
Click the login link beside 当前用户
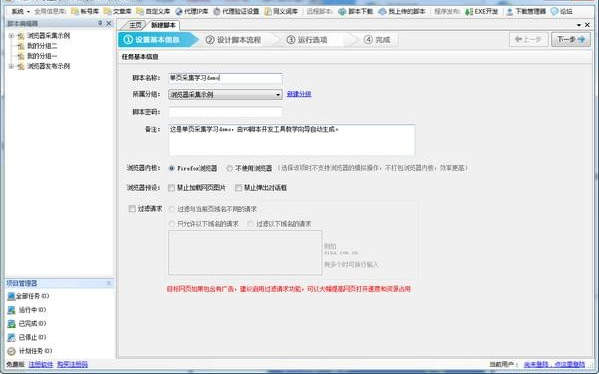(x=554, y=364)
